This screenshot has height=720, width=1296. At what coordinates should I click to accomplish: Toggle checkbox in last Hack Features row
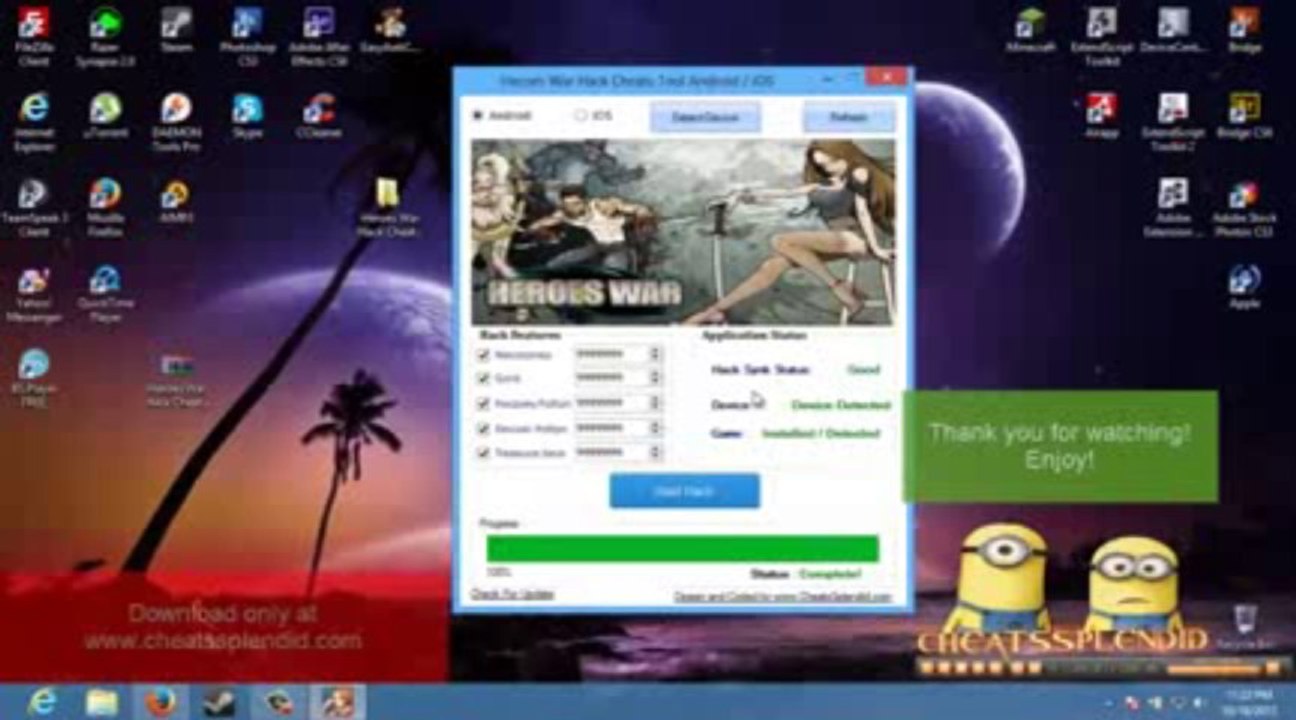coord(484,453)
